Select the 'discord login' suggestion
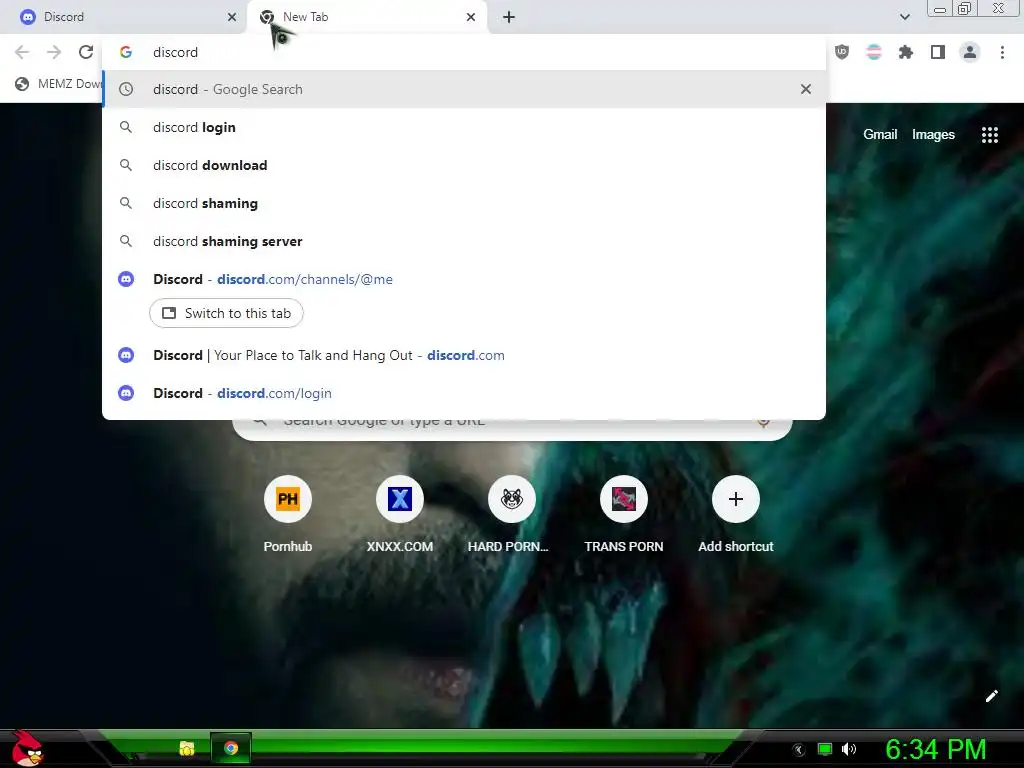1024x768 pixels. [x=464, y=127]
